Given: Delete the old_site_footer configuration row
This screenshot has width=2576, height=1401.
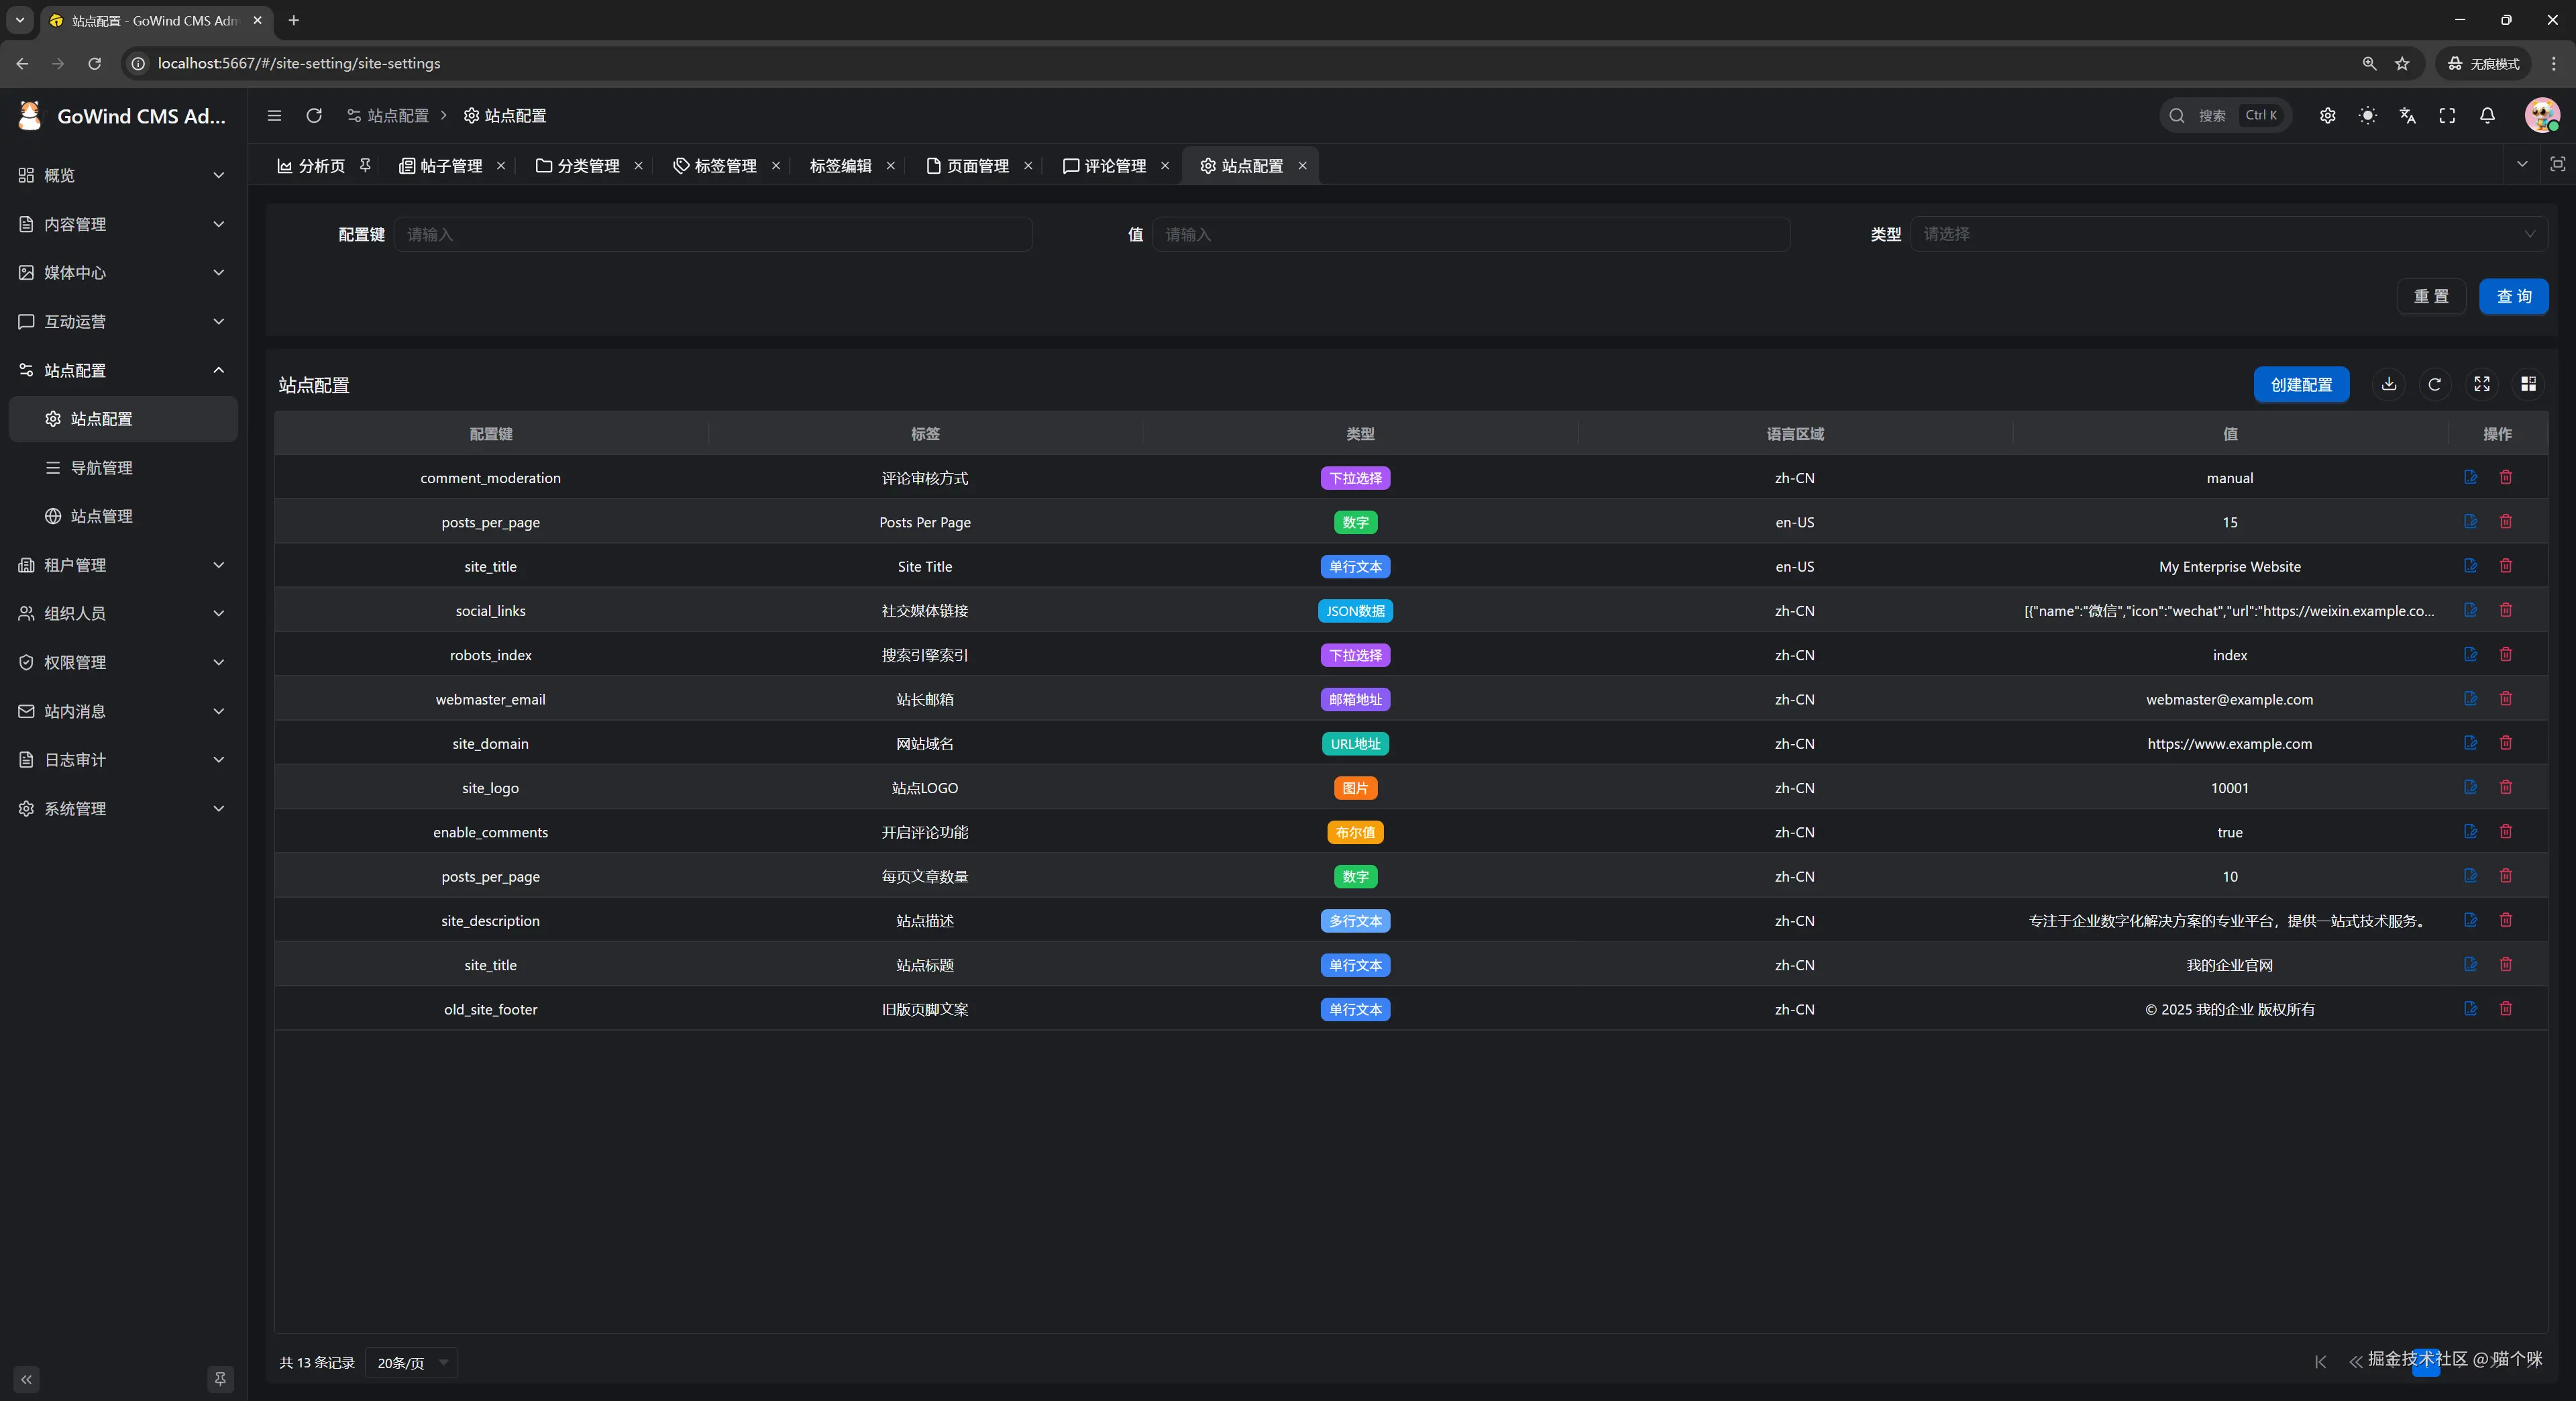Looking at the screenshot, I should point(2505,1008).
